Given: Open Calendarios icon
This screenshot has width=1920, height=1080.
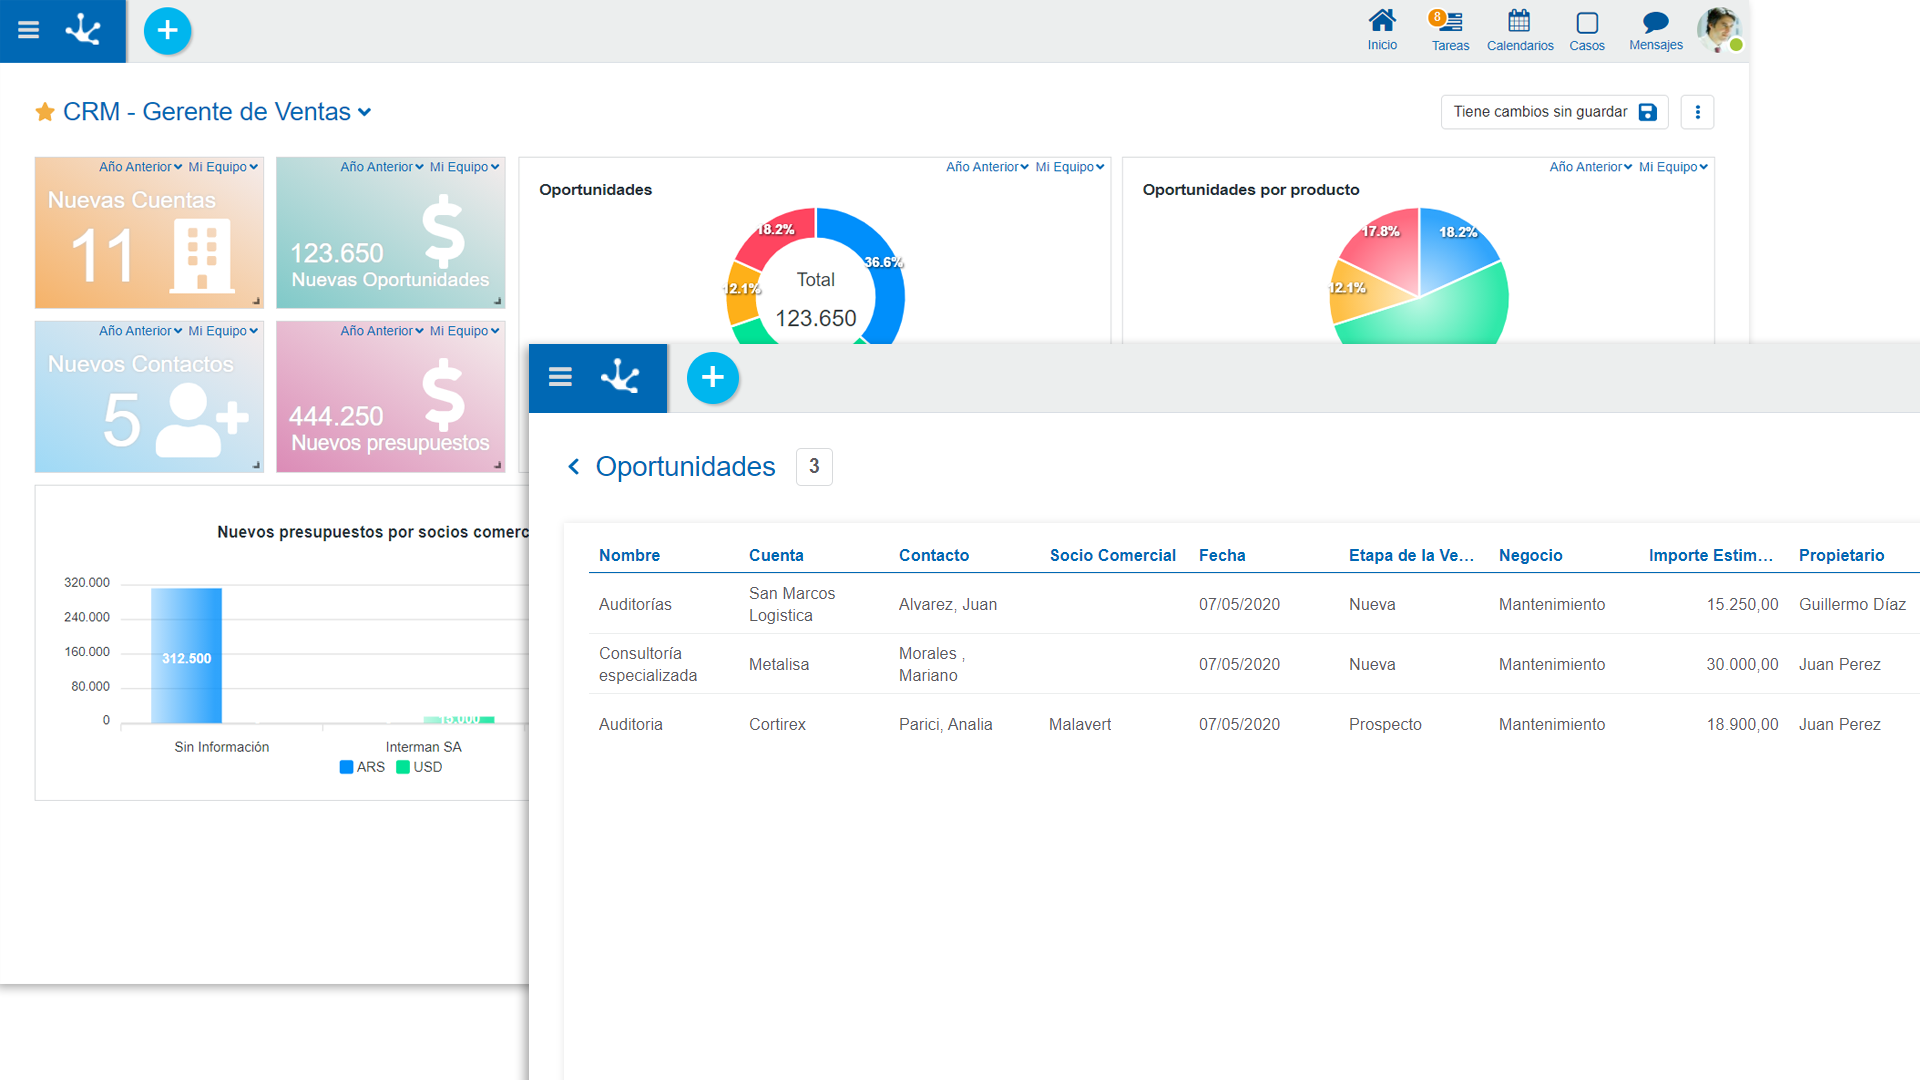Looking at the screenshot, I should coord(1520,30).
